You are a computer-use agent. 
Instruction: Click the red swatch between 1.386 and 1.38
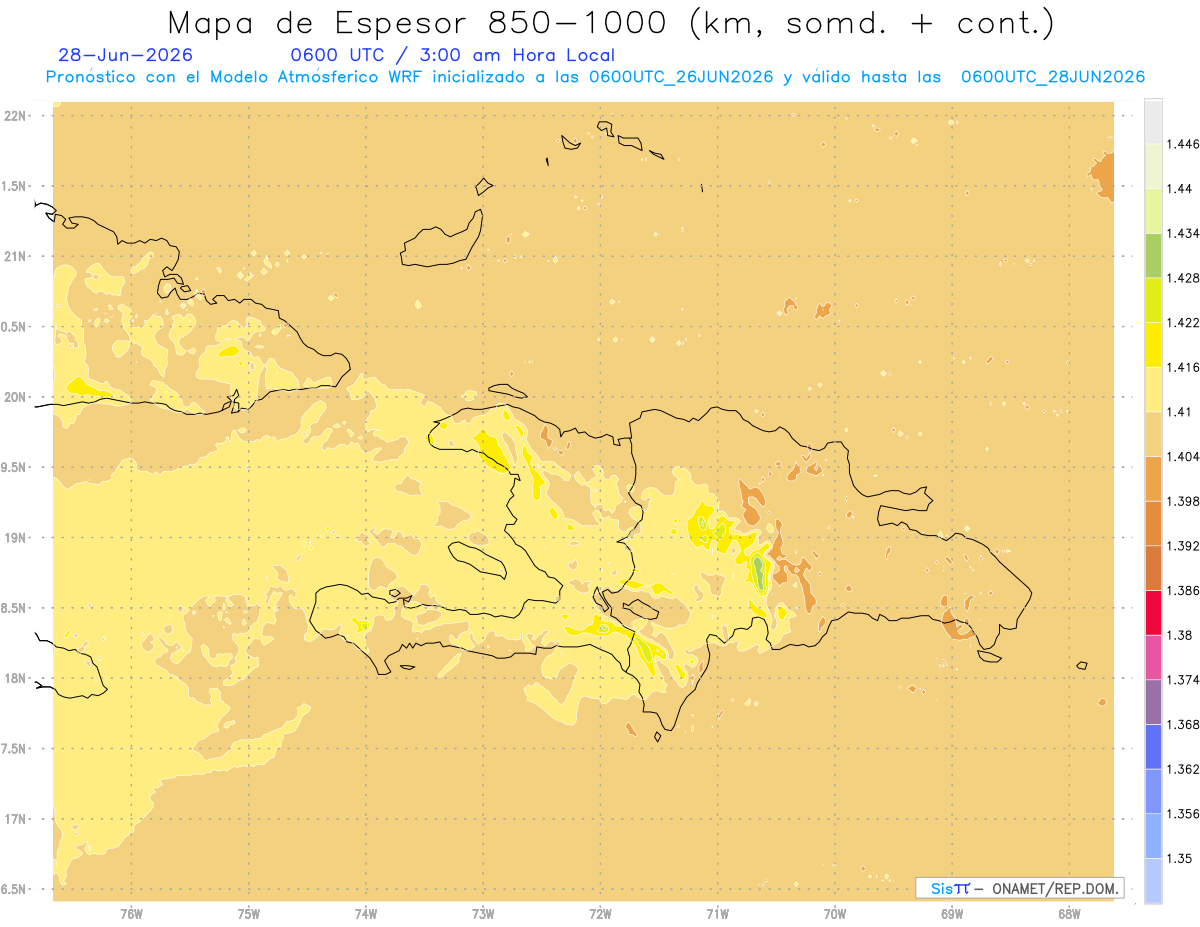[x=1153, y=613]
